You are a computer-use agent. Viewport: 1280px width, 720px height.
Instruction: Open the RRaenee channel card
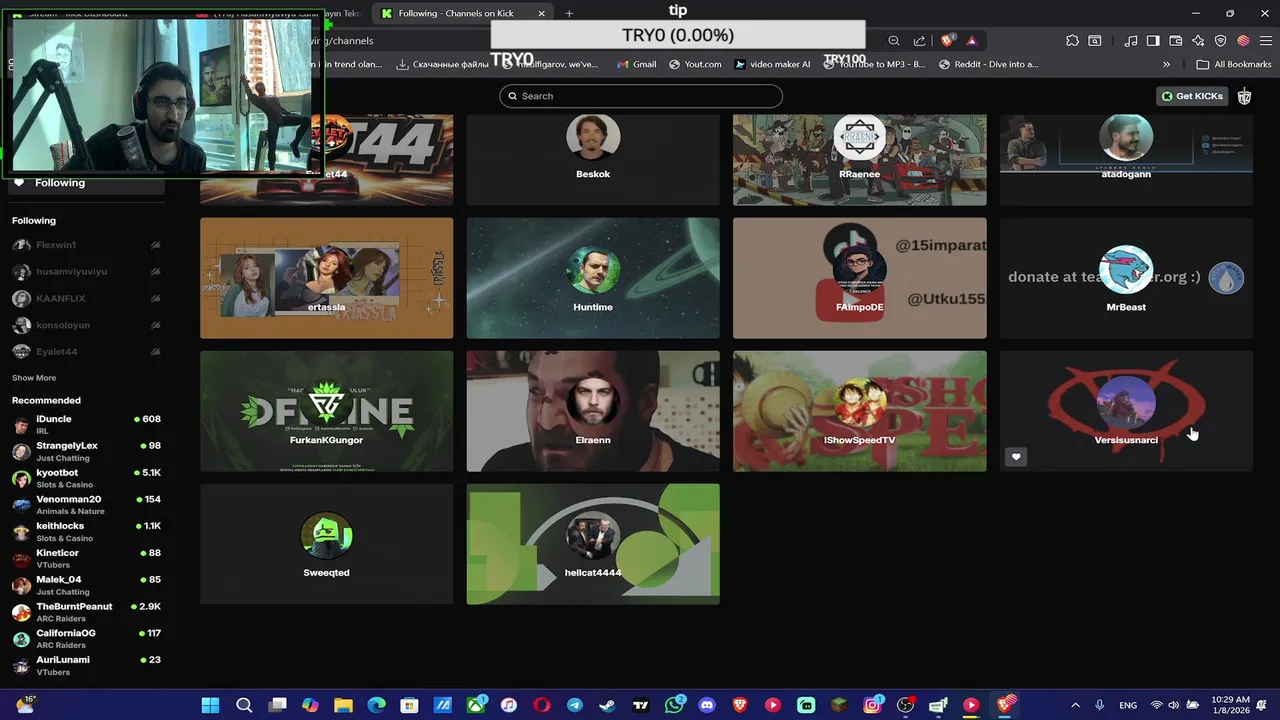[x=859, y=159]
